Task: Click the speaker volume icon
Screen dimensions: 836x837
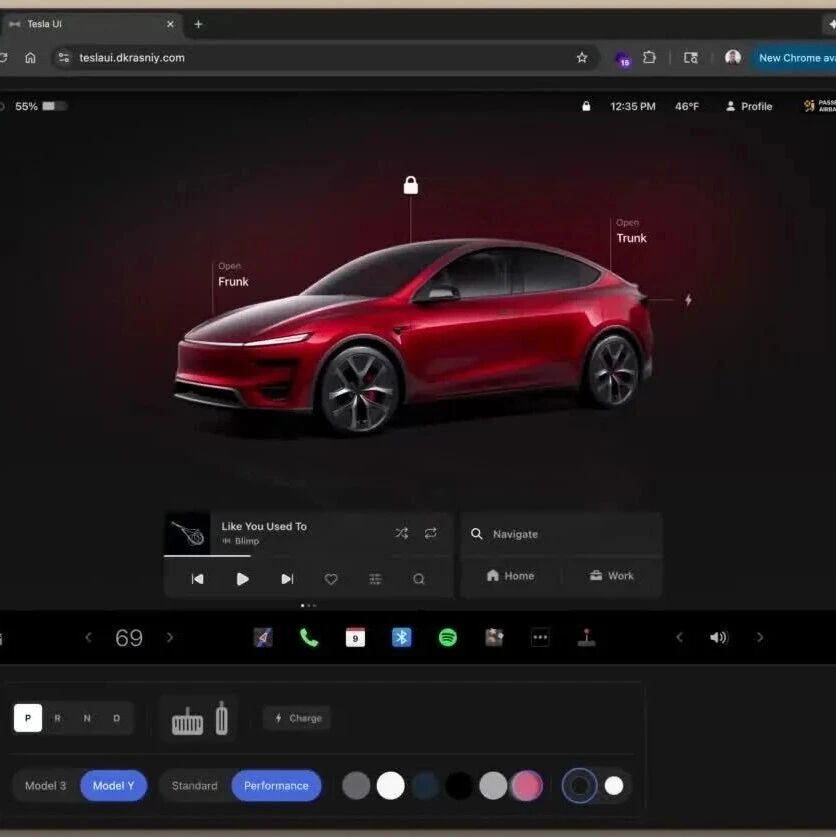Action: [719, 637]
